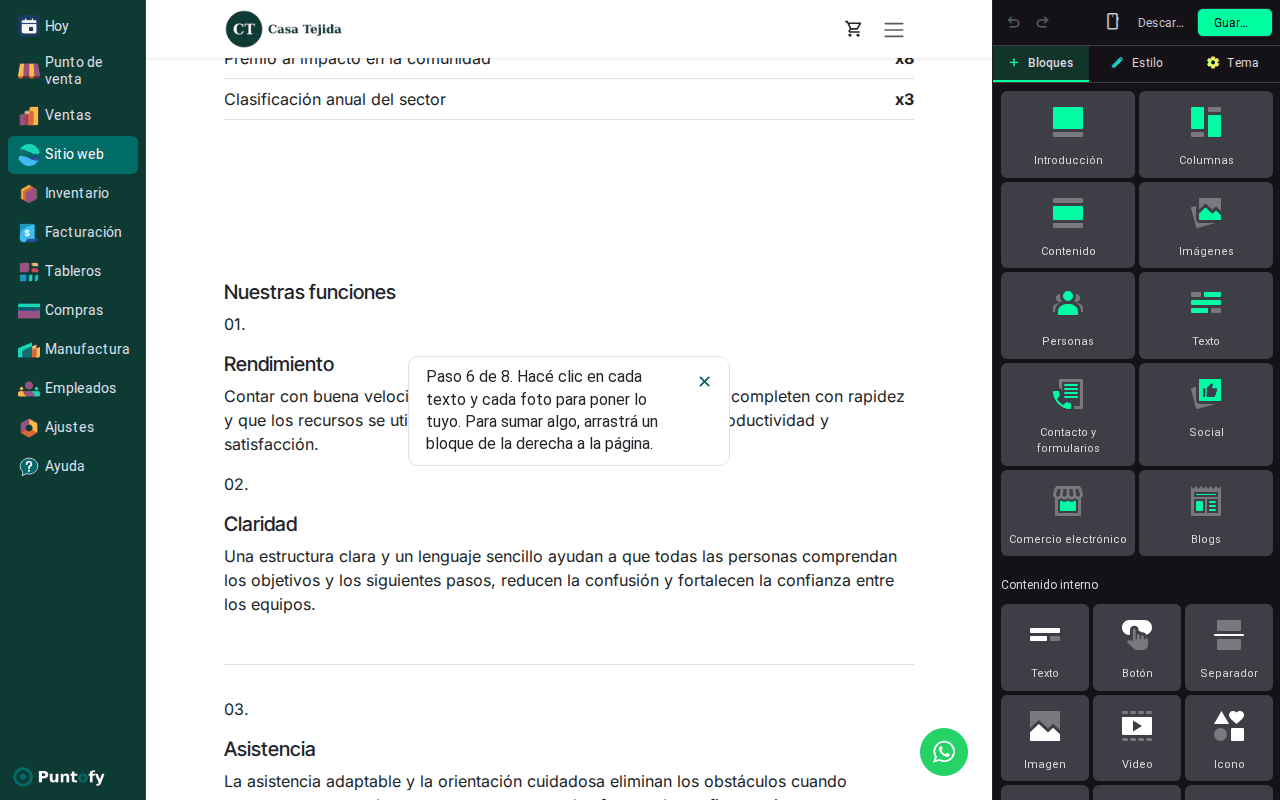Open the hamburger menu in site header

click(x=894, y=30)
